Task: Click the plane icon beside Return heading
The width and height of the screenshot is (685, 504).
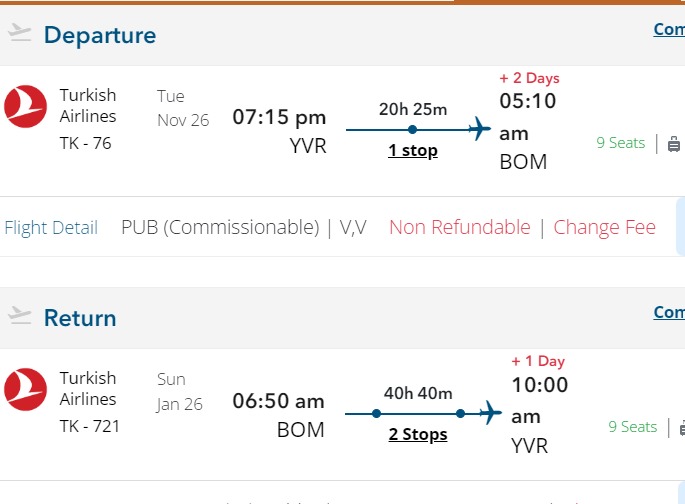Action: (20, 316)
